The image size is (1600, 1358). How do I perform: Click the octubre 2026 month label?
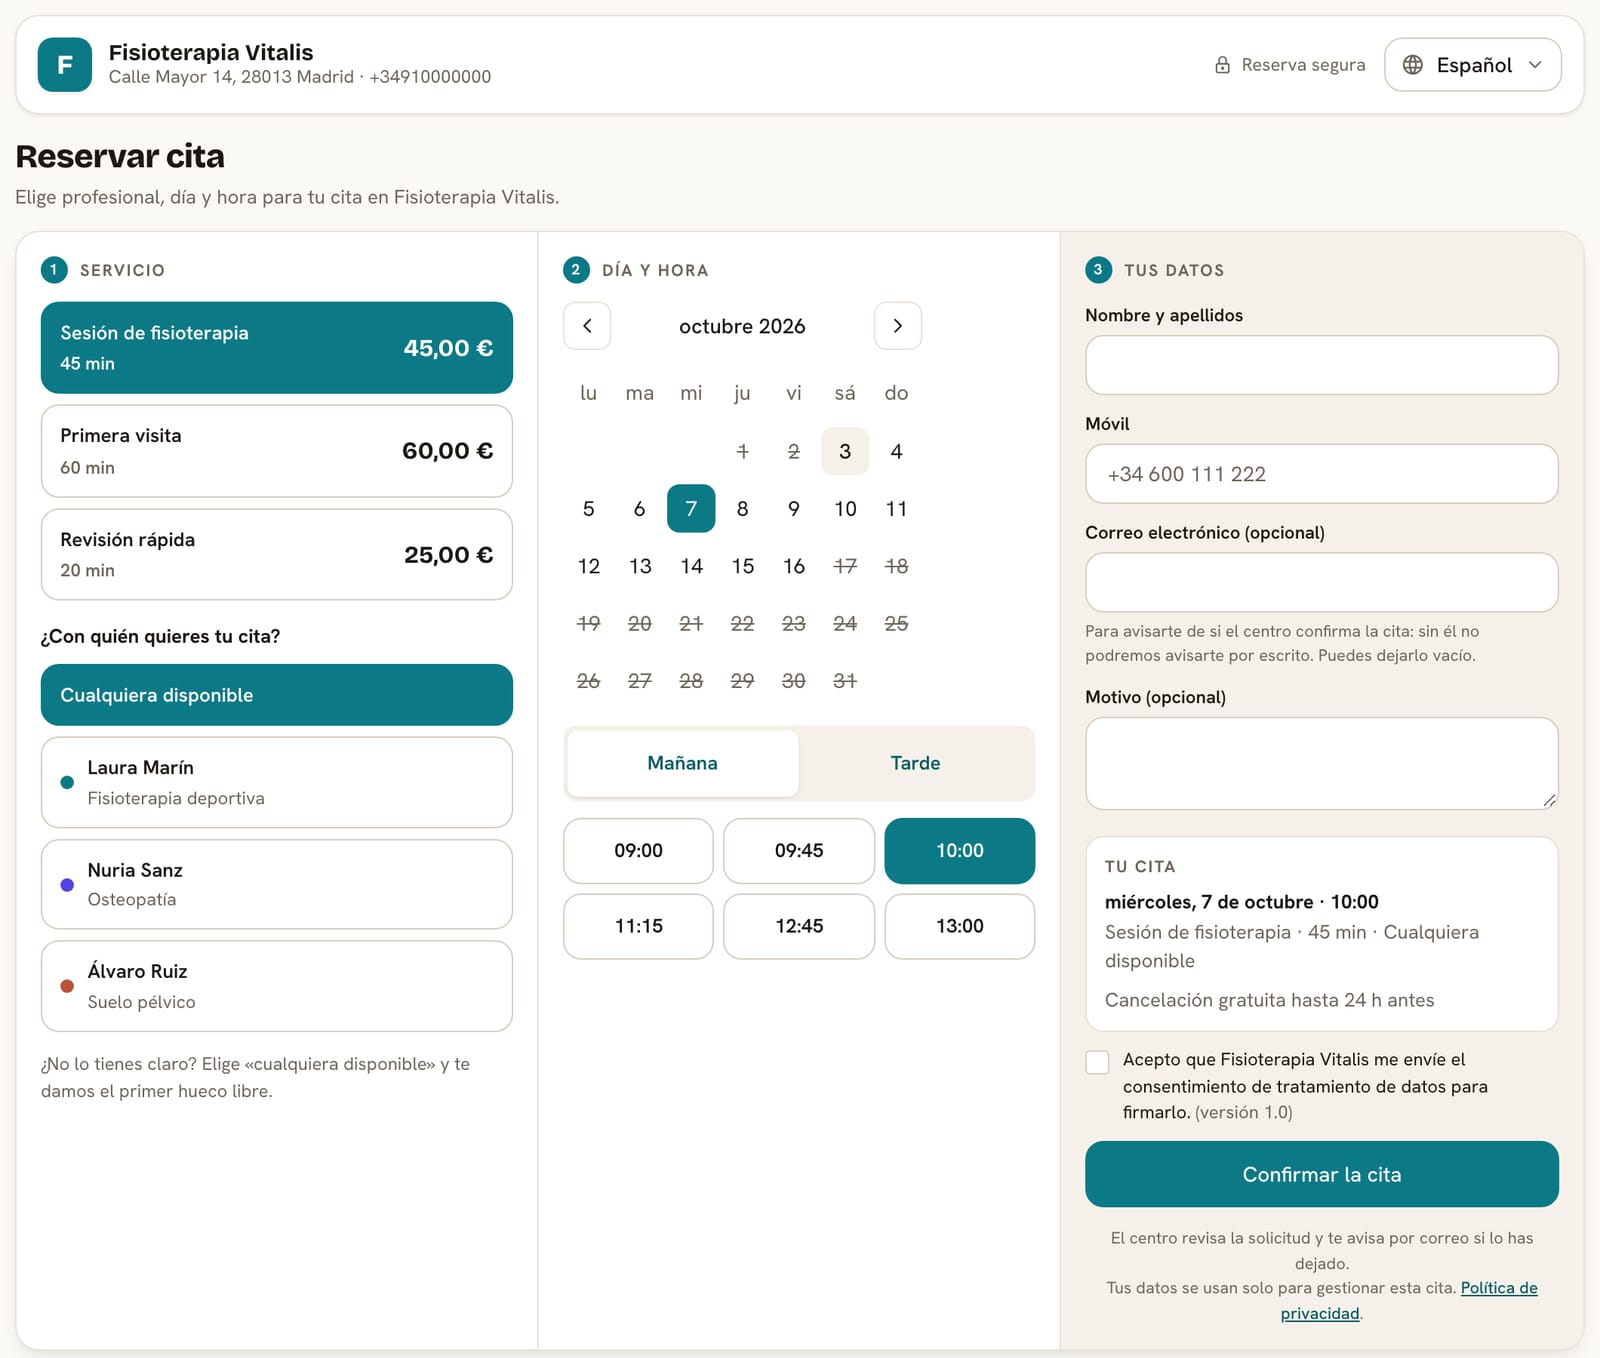click(742, 326)
